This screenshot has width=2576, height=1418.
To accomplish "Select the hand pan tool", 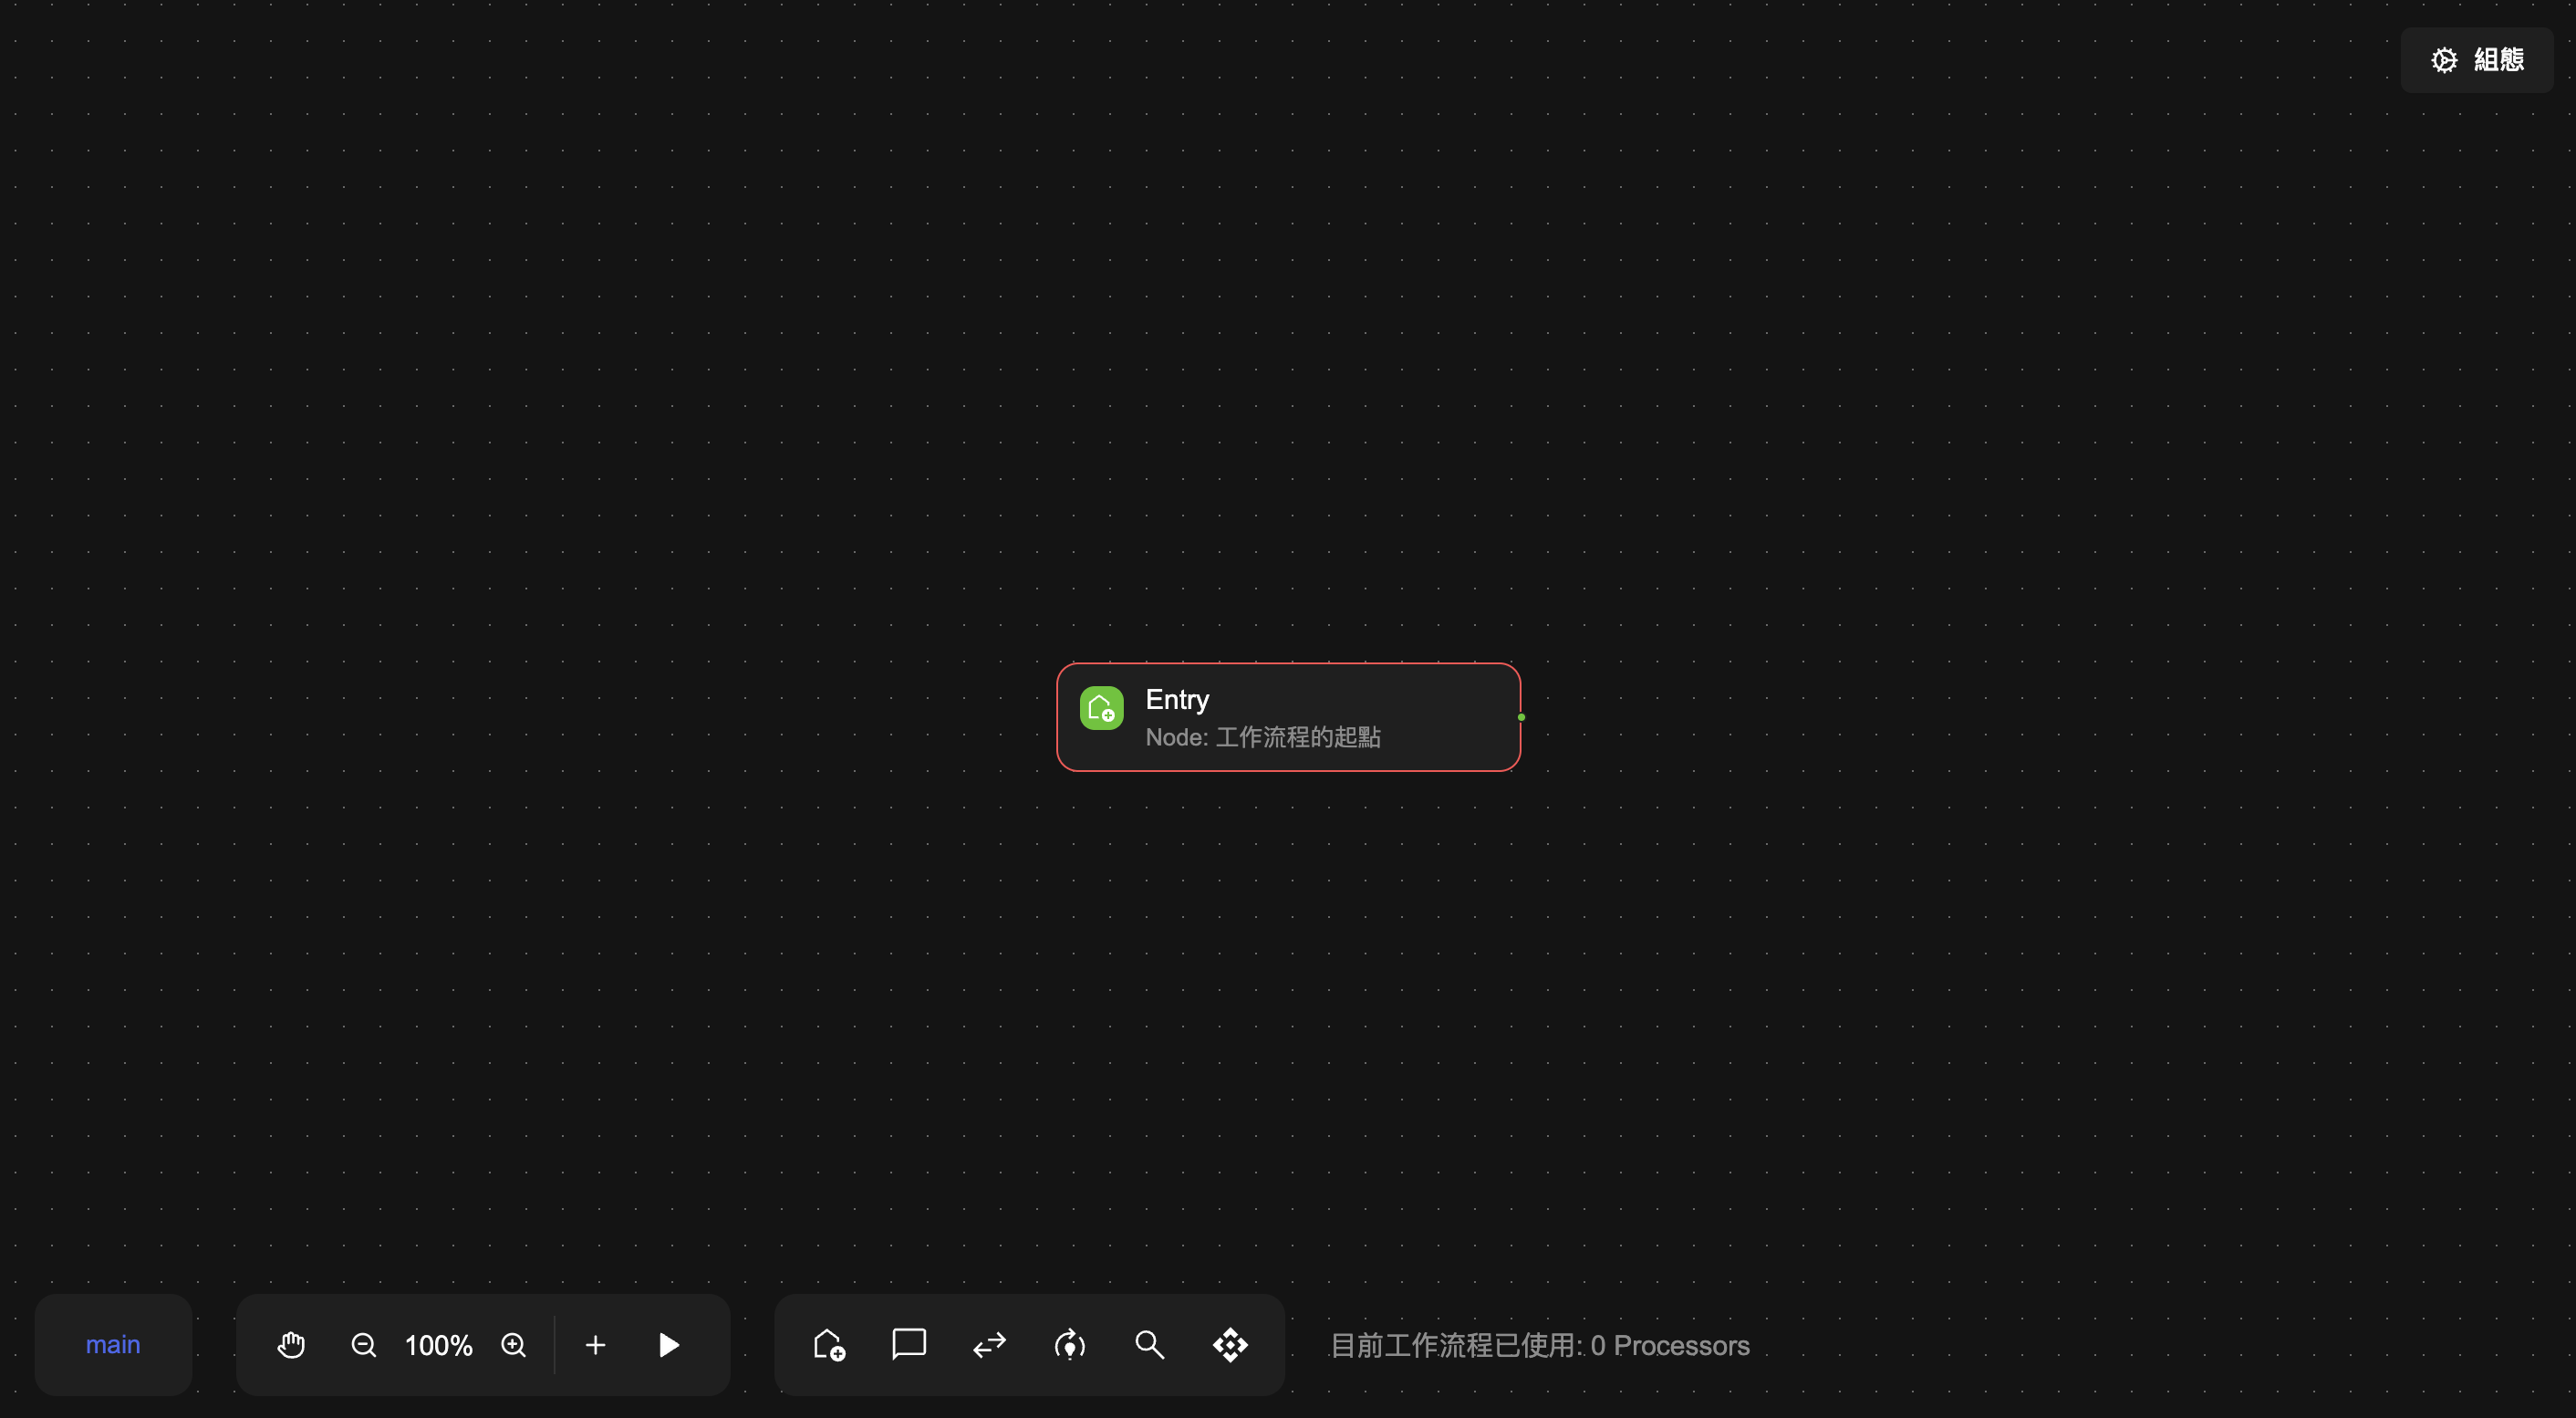I will tap(291, 1345).
